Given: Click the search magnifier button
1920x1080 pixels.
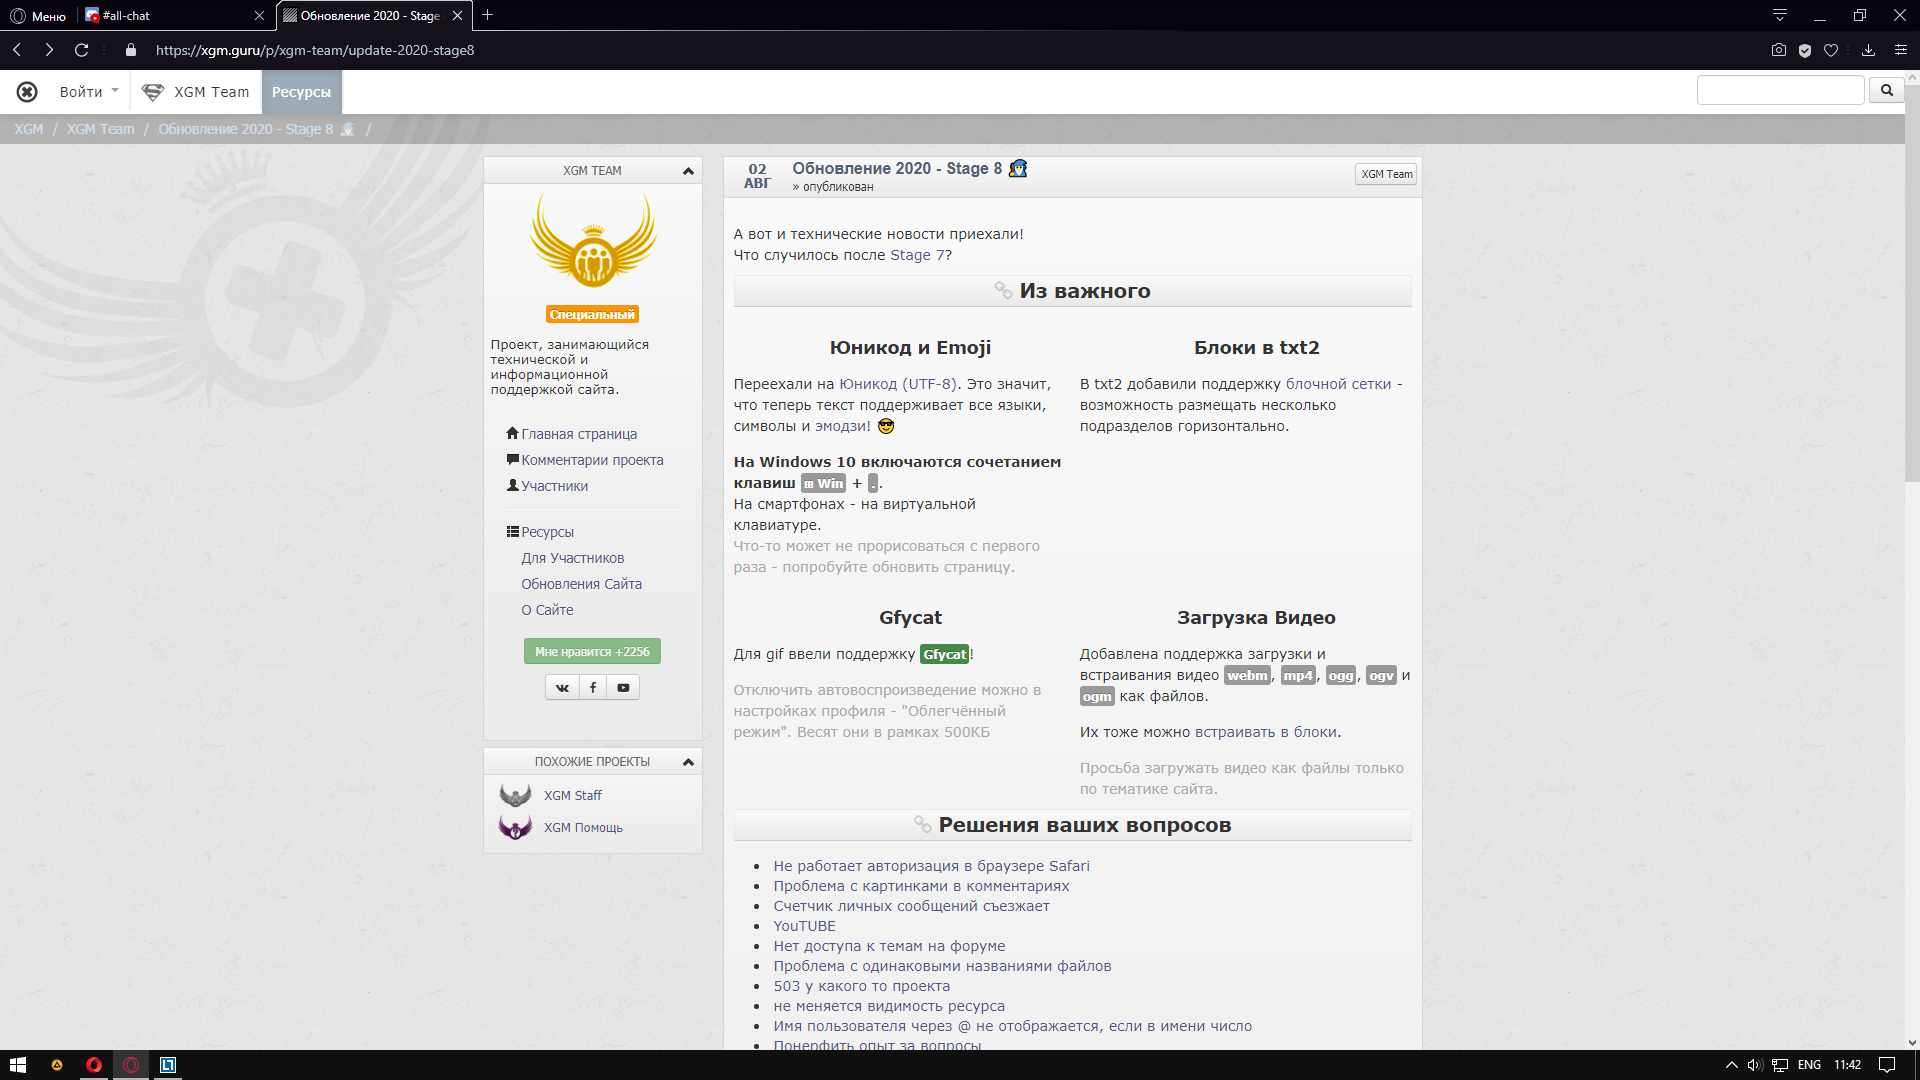Looking at the screenshot, I should (1886, 91).
